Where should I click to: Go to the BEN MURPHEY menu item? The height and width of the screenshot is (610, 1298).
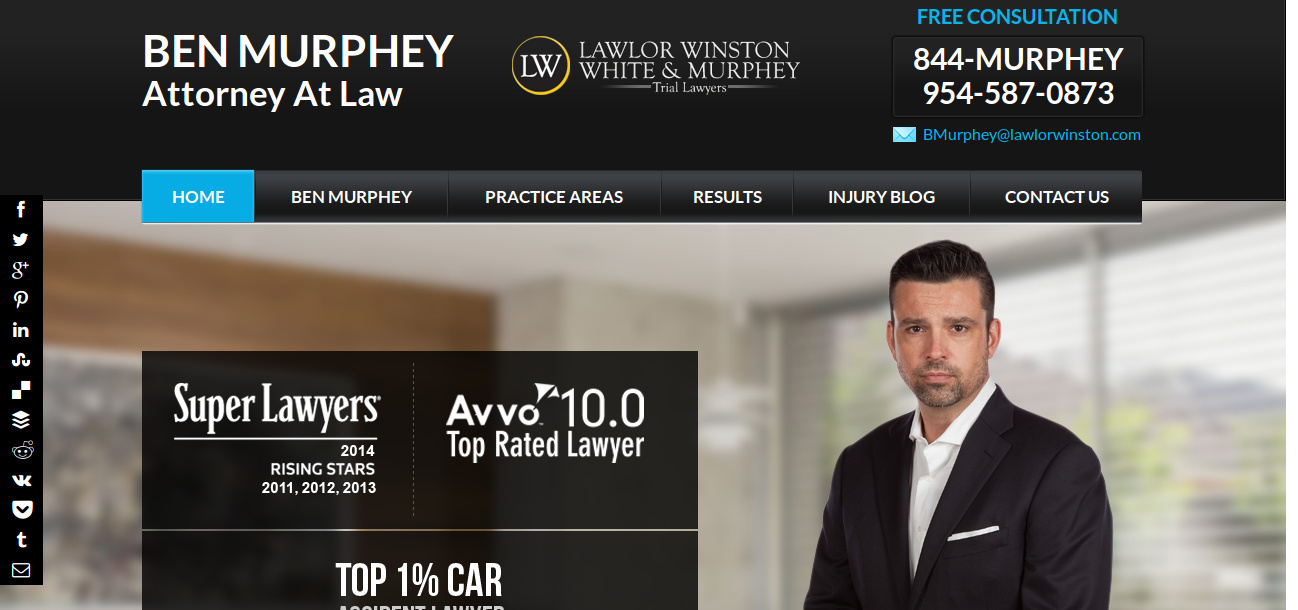click(x=351, y=197)
